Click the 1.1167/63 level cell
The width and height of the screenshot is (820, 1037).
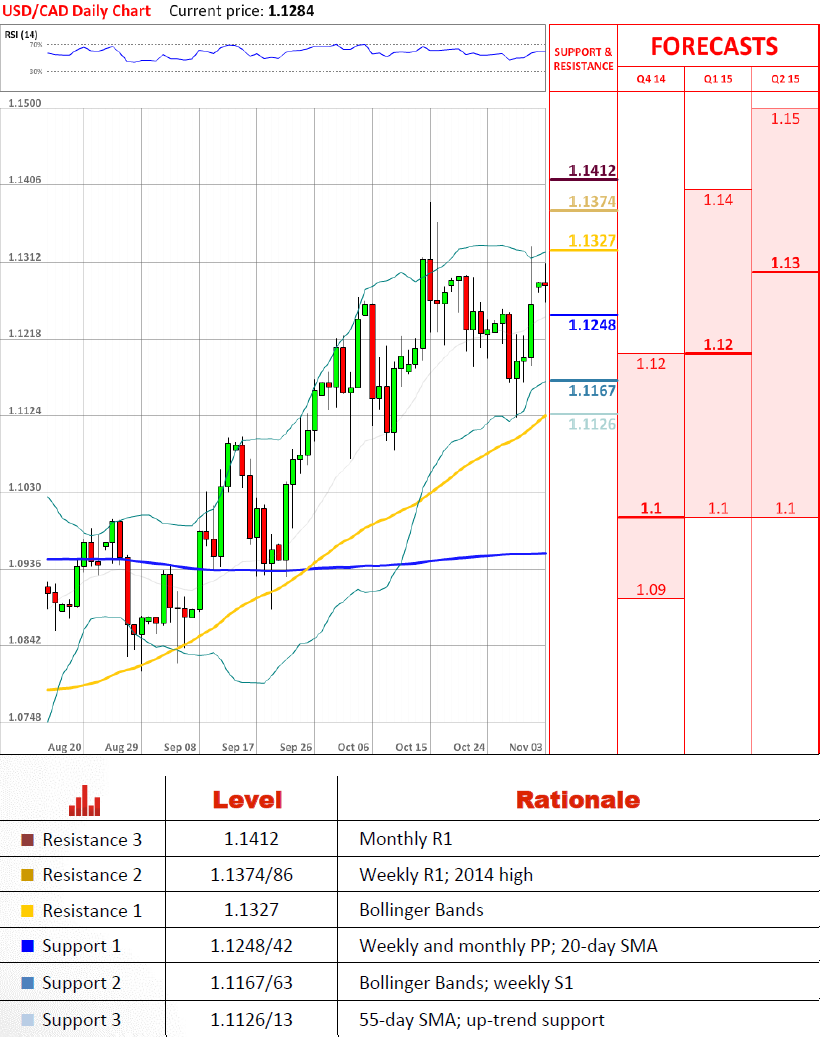(251, 983)
